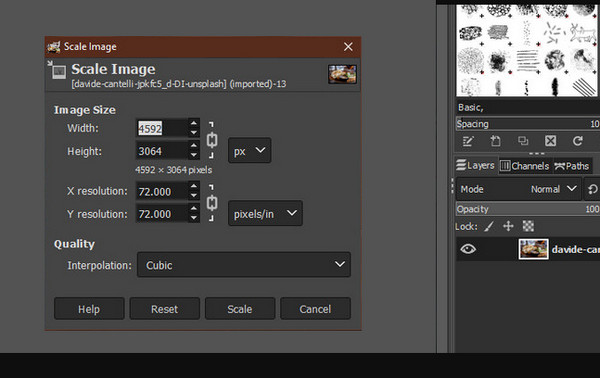Click the Basic brush tag field
600x378 pixels.
[x=528, y=107]
